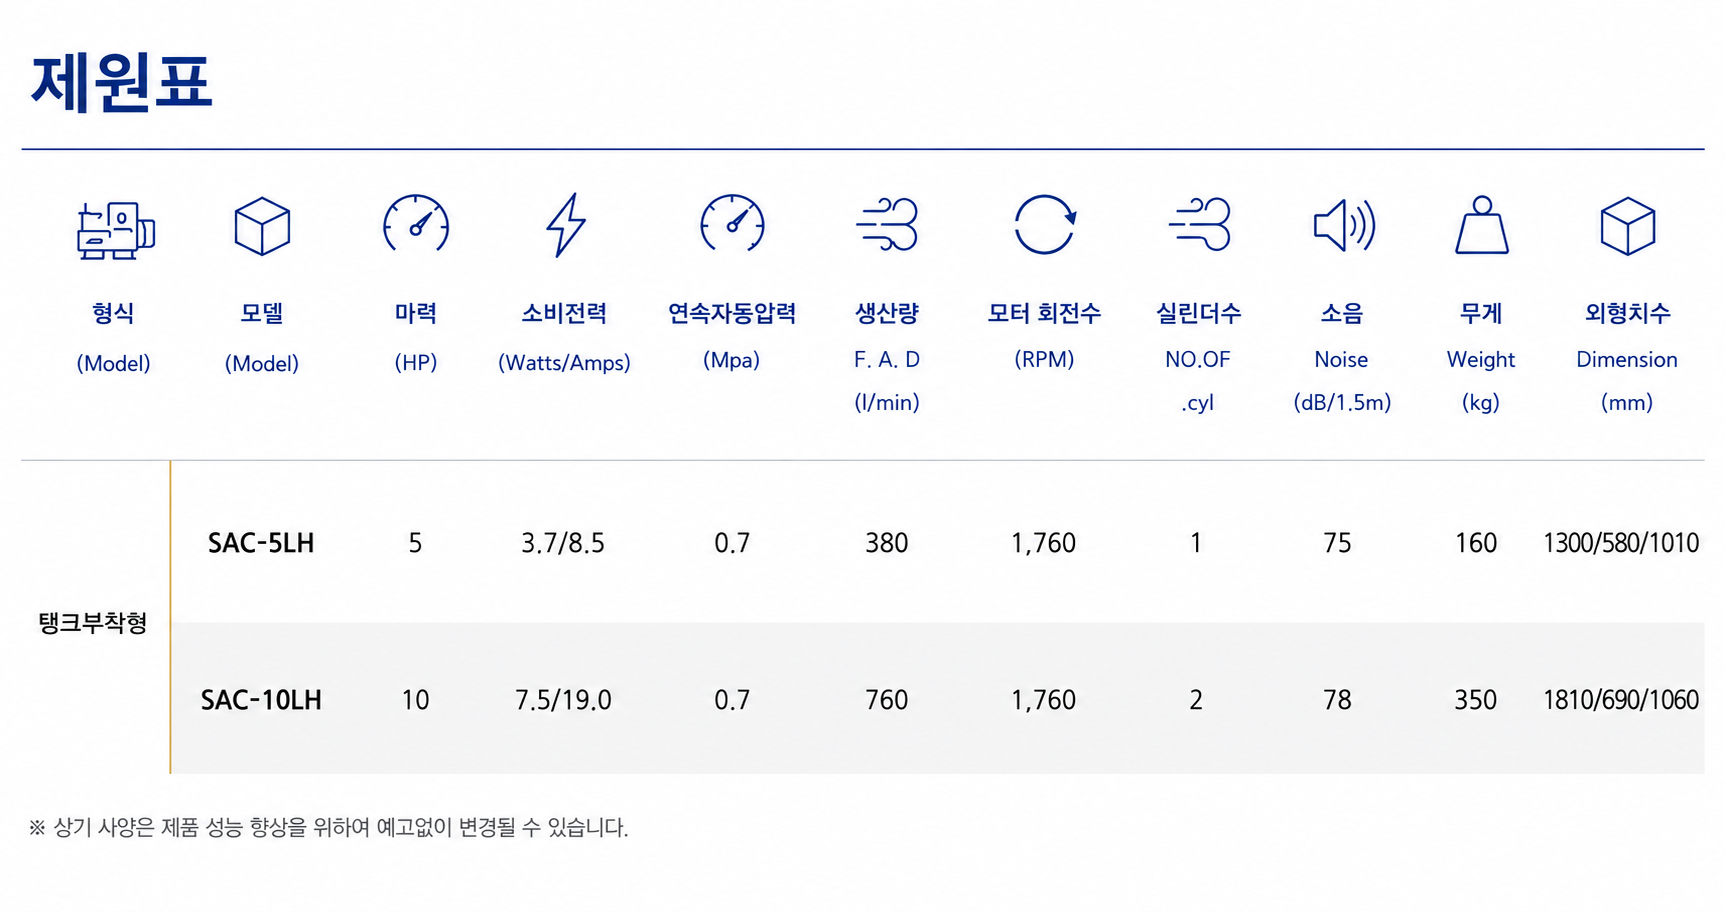Click the 소비전력 column header text
The image size is (1725, 912).
pos(564,313)
